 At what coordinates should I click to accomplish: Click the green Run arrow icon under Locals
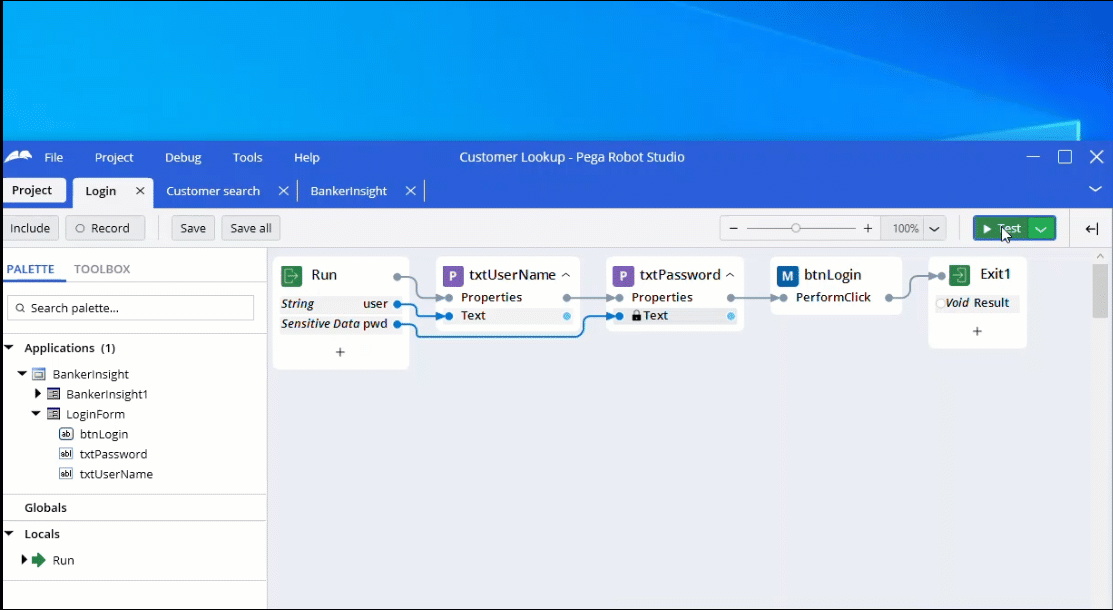(x=39, y=560)
